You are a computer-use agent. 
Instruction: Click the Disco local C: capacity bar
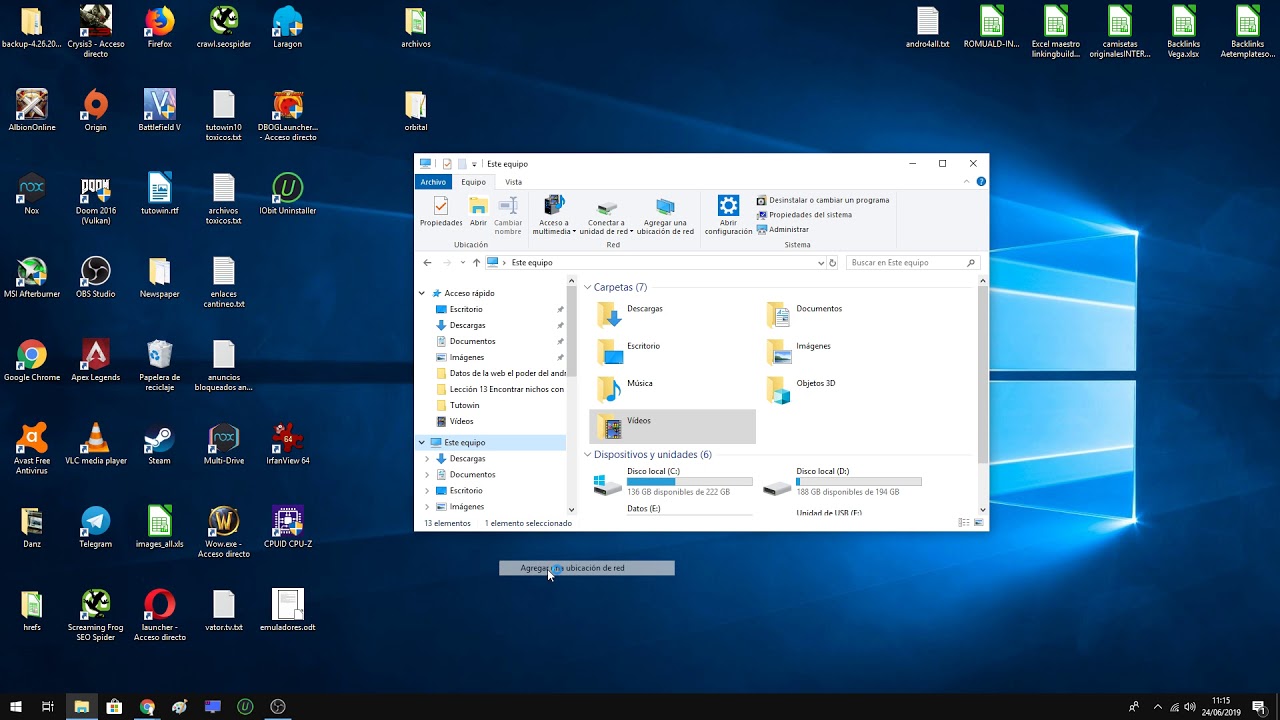tap(689, 481)
